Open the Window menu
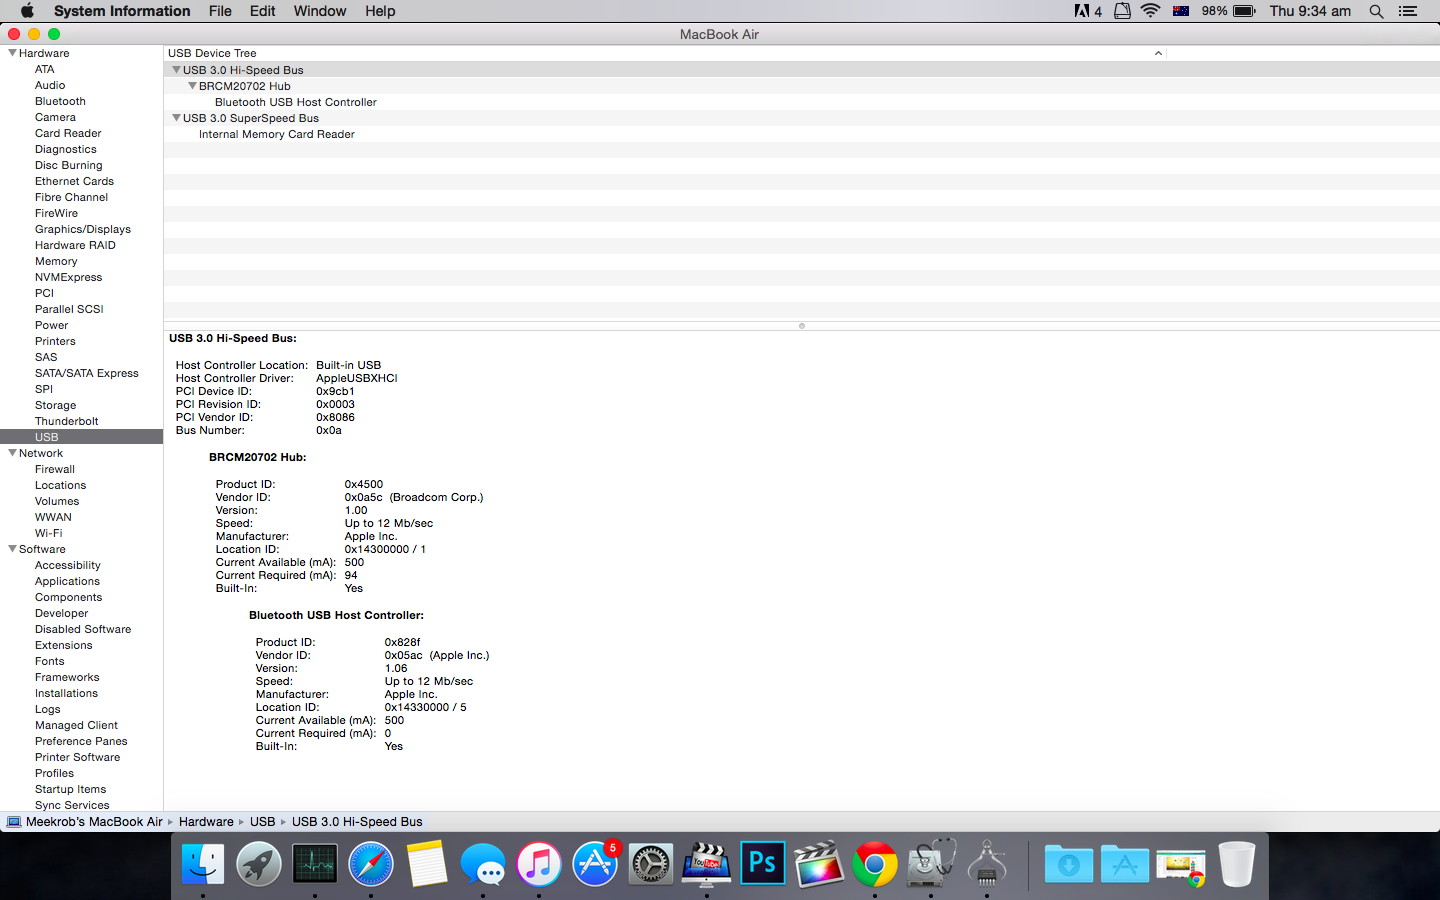 [x=320, y=11]
